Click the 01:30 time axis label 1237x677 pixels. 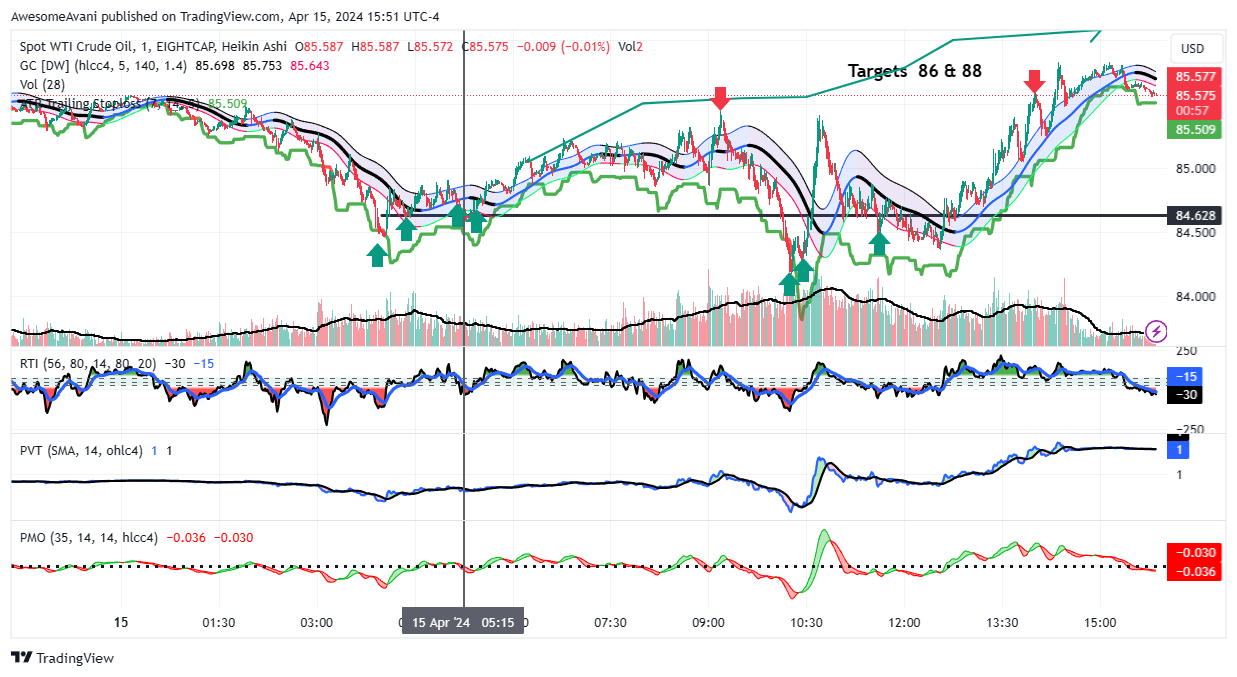(x=218, y=622)
